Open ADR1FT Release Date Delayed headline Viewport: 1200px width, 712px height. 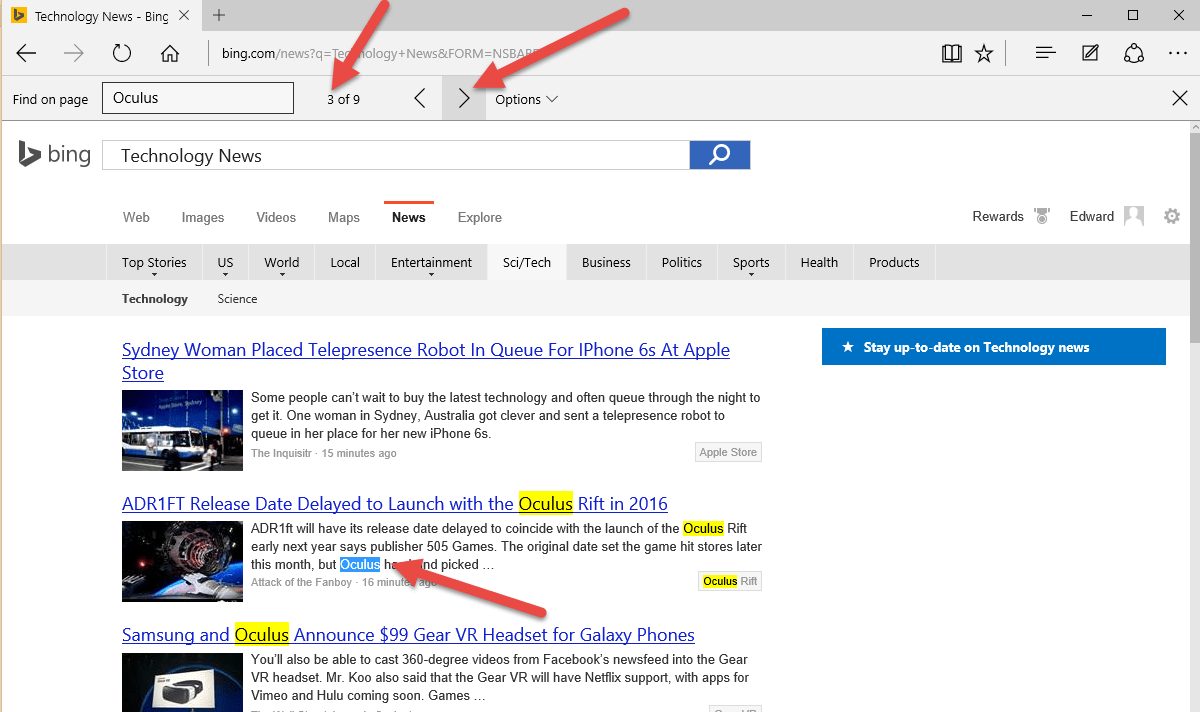pyautogui.click(x=395, y=503)
